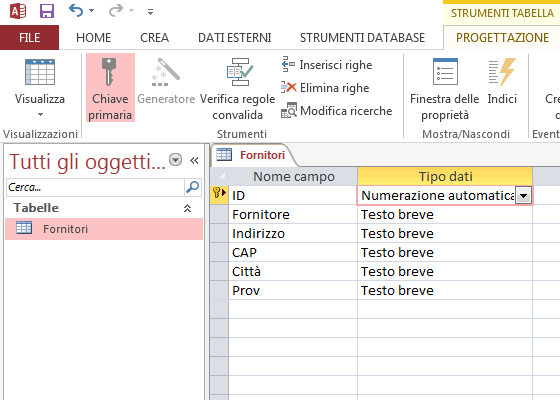The height and width of the screenshot is (400, 560).
Task: Click the Save floppy disk icon
Action: (x=47, y=11)
